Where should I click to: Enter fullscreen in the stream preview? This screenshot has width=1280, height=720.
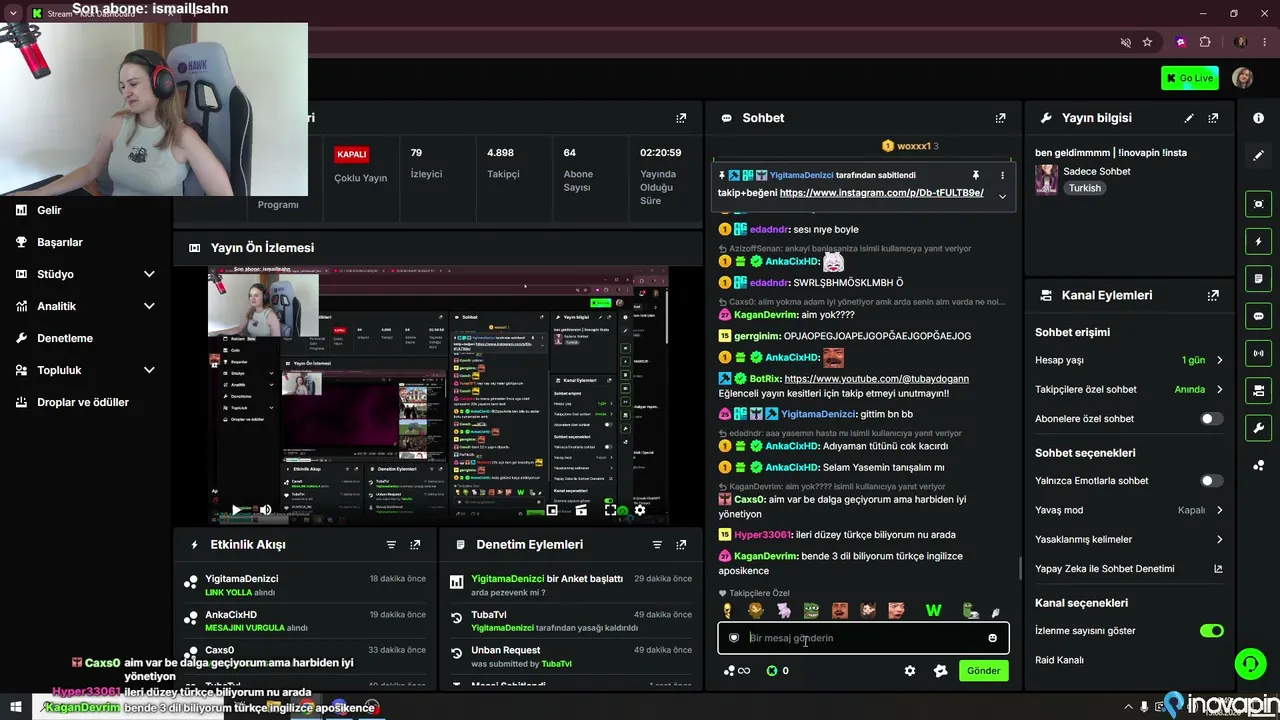click(611, 510)
